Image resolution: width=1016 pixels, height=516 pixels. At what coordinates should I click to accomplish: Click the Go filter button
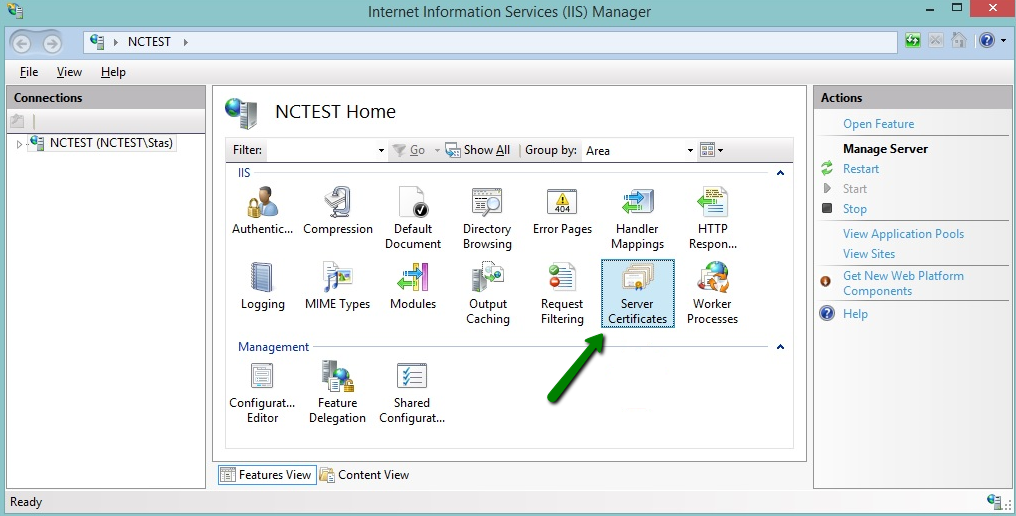click(409, 150)
